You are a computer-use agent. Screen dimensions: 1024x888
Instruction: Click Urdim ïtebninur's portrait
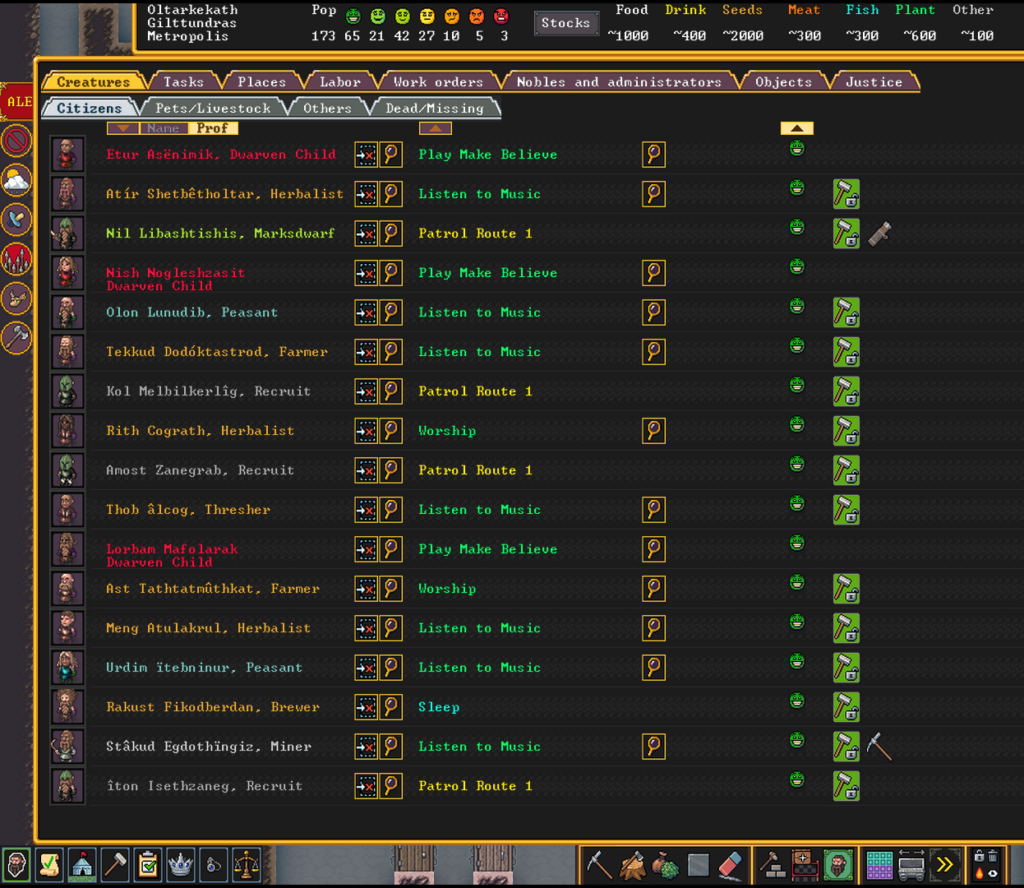pyautogui.click(x=67, y=667)
